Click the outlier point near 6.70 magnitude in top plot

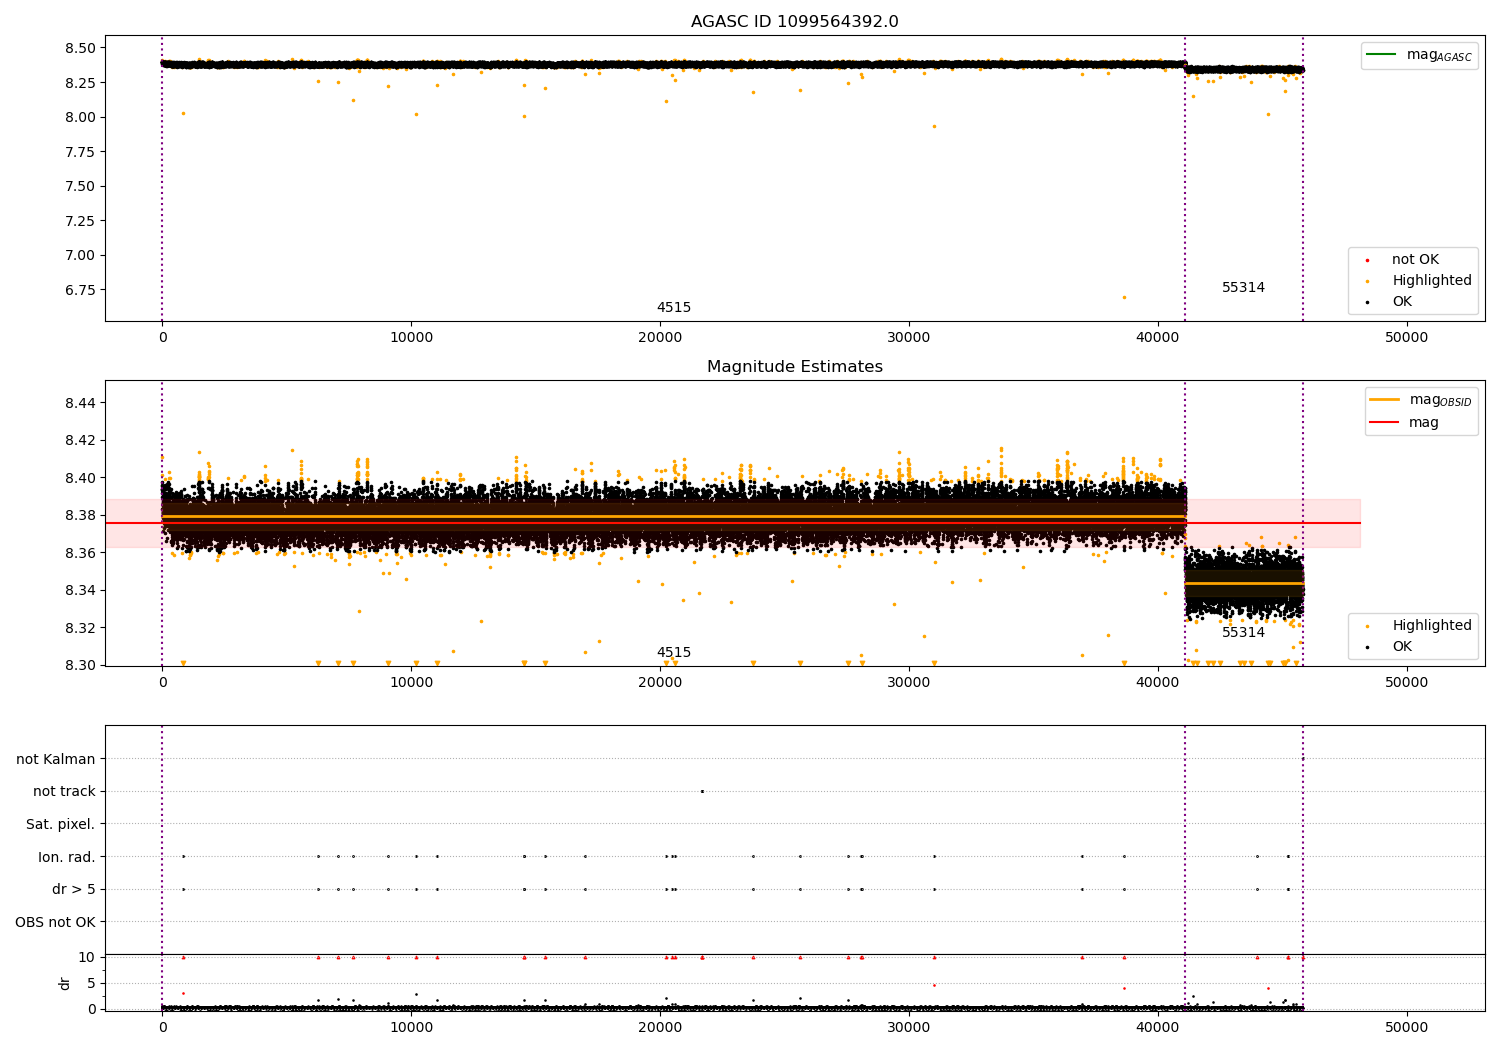click(x=1124, y=297)
